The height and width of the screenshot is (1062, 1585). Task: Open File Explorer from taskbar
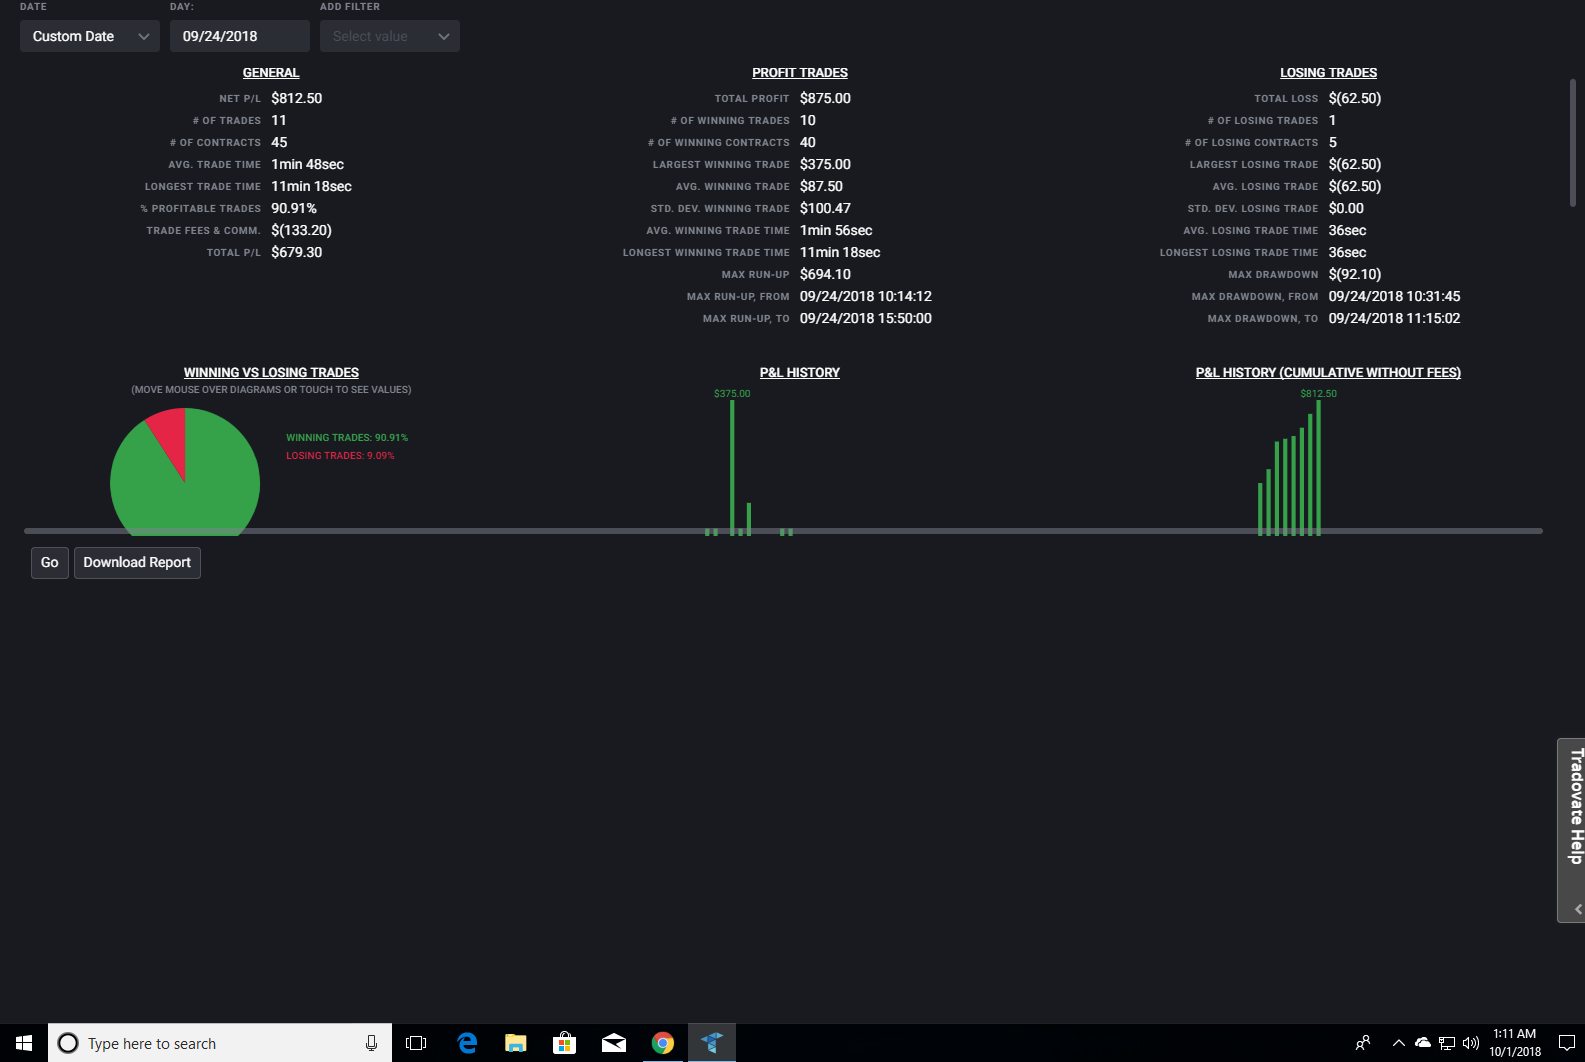coord(515,1043)
